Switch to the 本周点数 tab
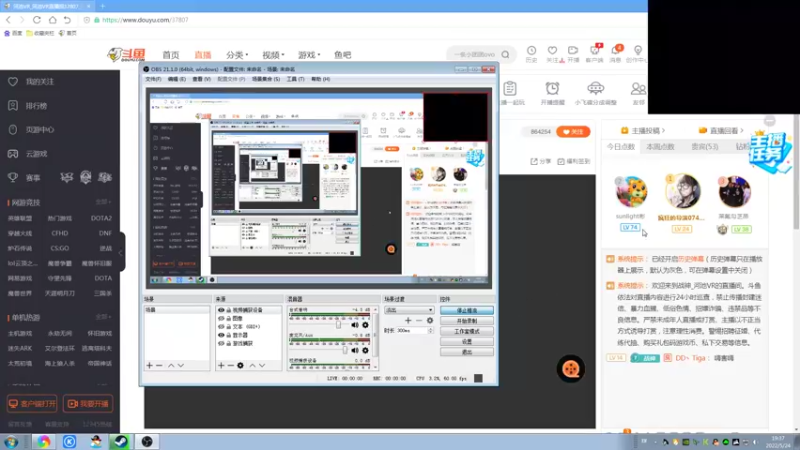The width and height of the screenshot is (800, 450). coord(660,147)
